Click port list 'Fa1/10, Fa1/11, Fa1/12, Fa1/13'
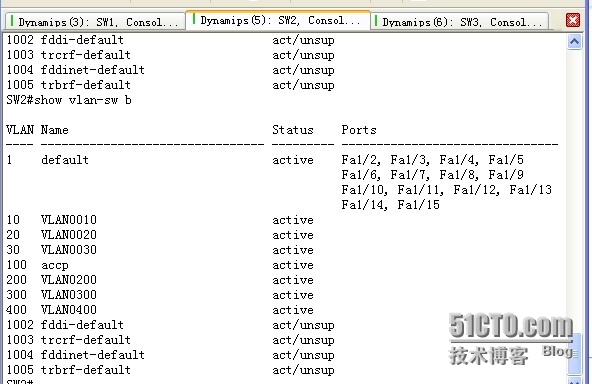The width and height of the screenshot is (592, 384). [447, 190]
